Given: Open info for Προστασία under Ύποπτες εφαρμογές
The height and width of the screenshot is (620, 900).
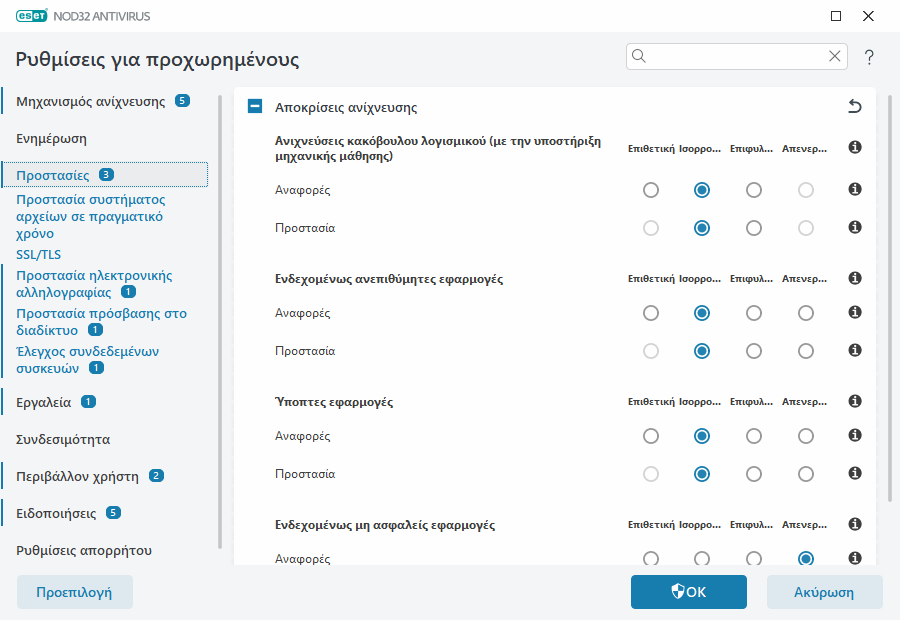Looking at the screenshot, I should pos(854,473).
